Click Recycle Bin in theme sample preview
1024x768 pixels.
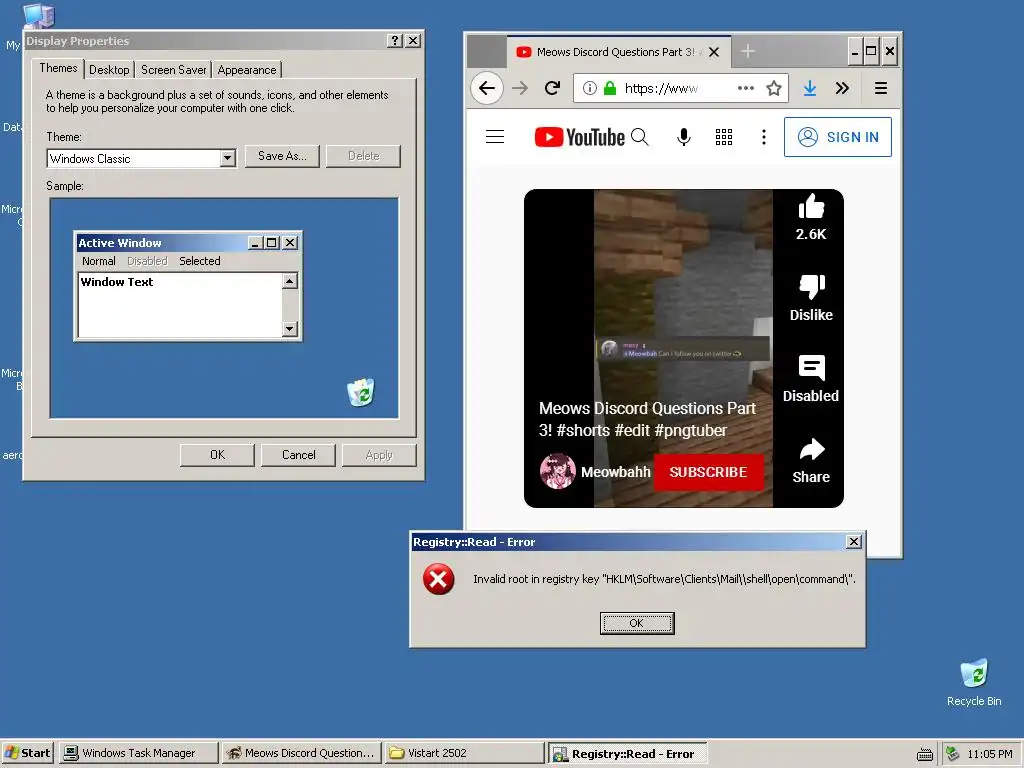pyautogui.click(x=361, y=392)
